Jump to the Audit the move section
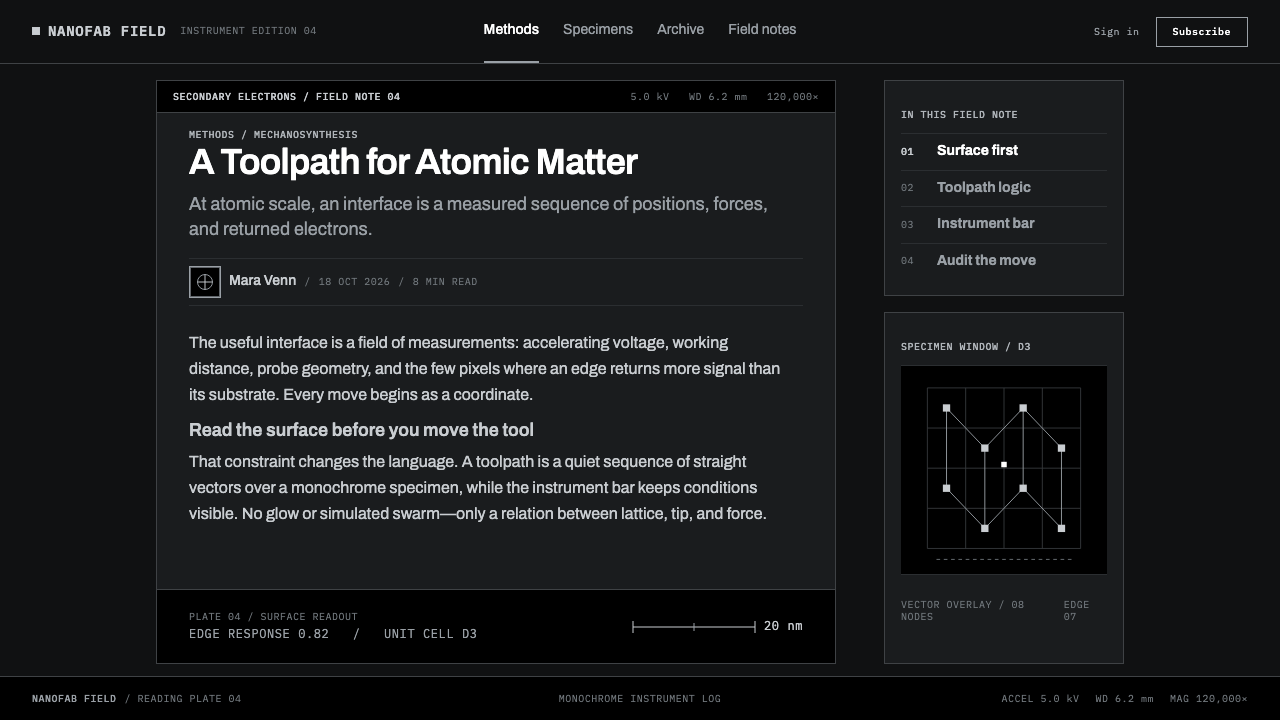Screen dimensions: 1280x720 point(1004,261)
